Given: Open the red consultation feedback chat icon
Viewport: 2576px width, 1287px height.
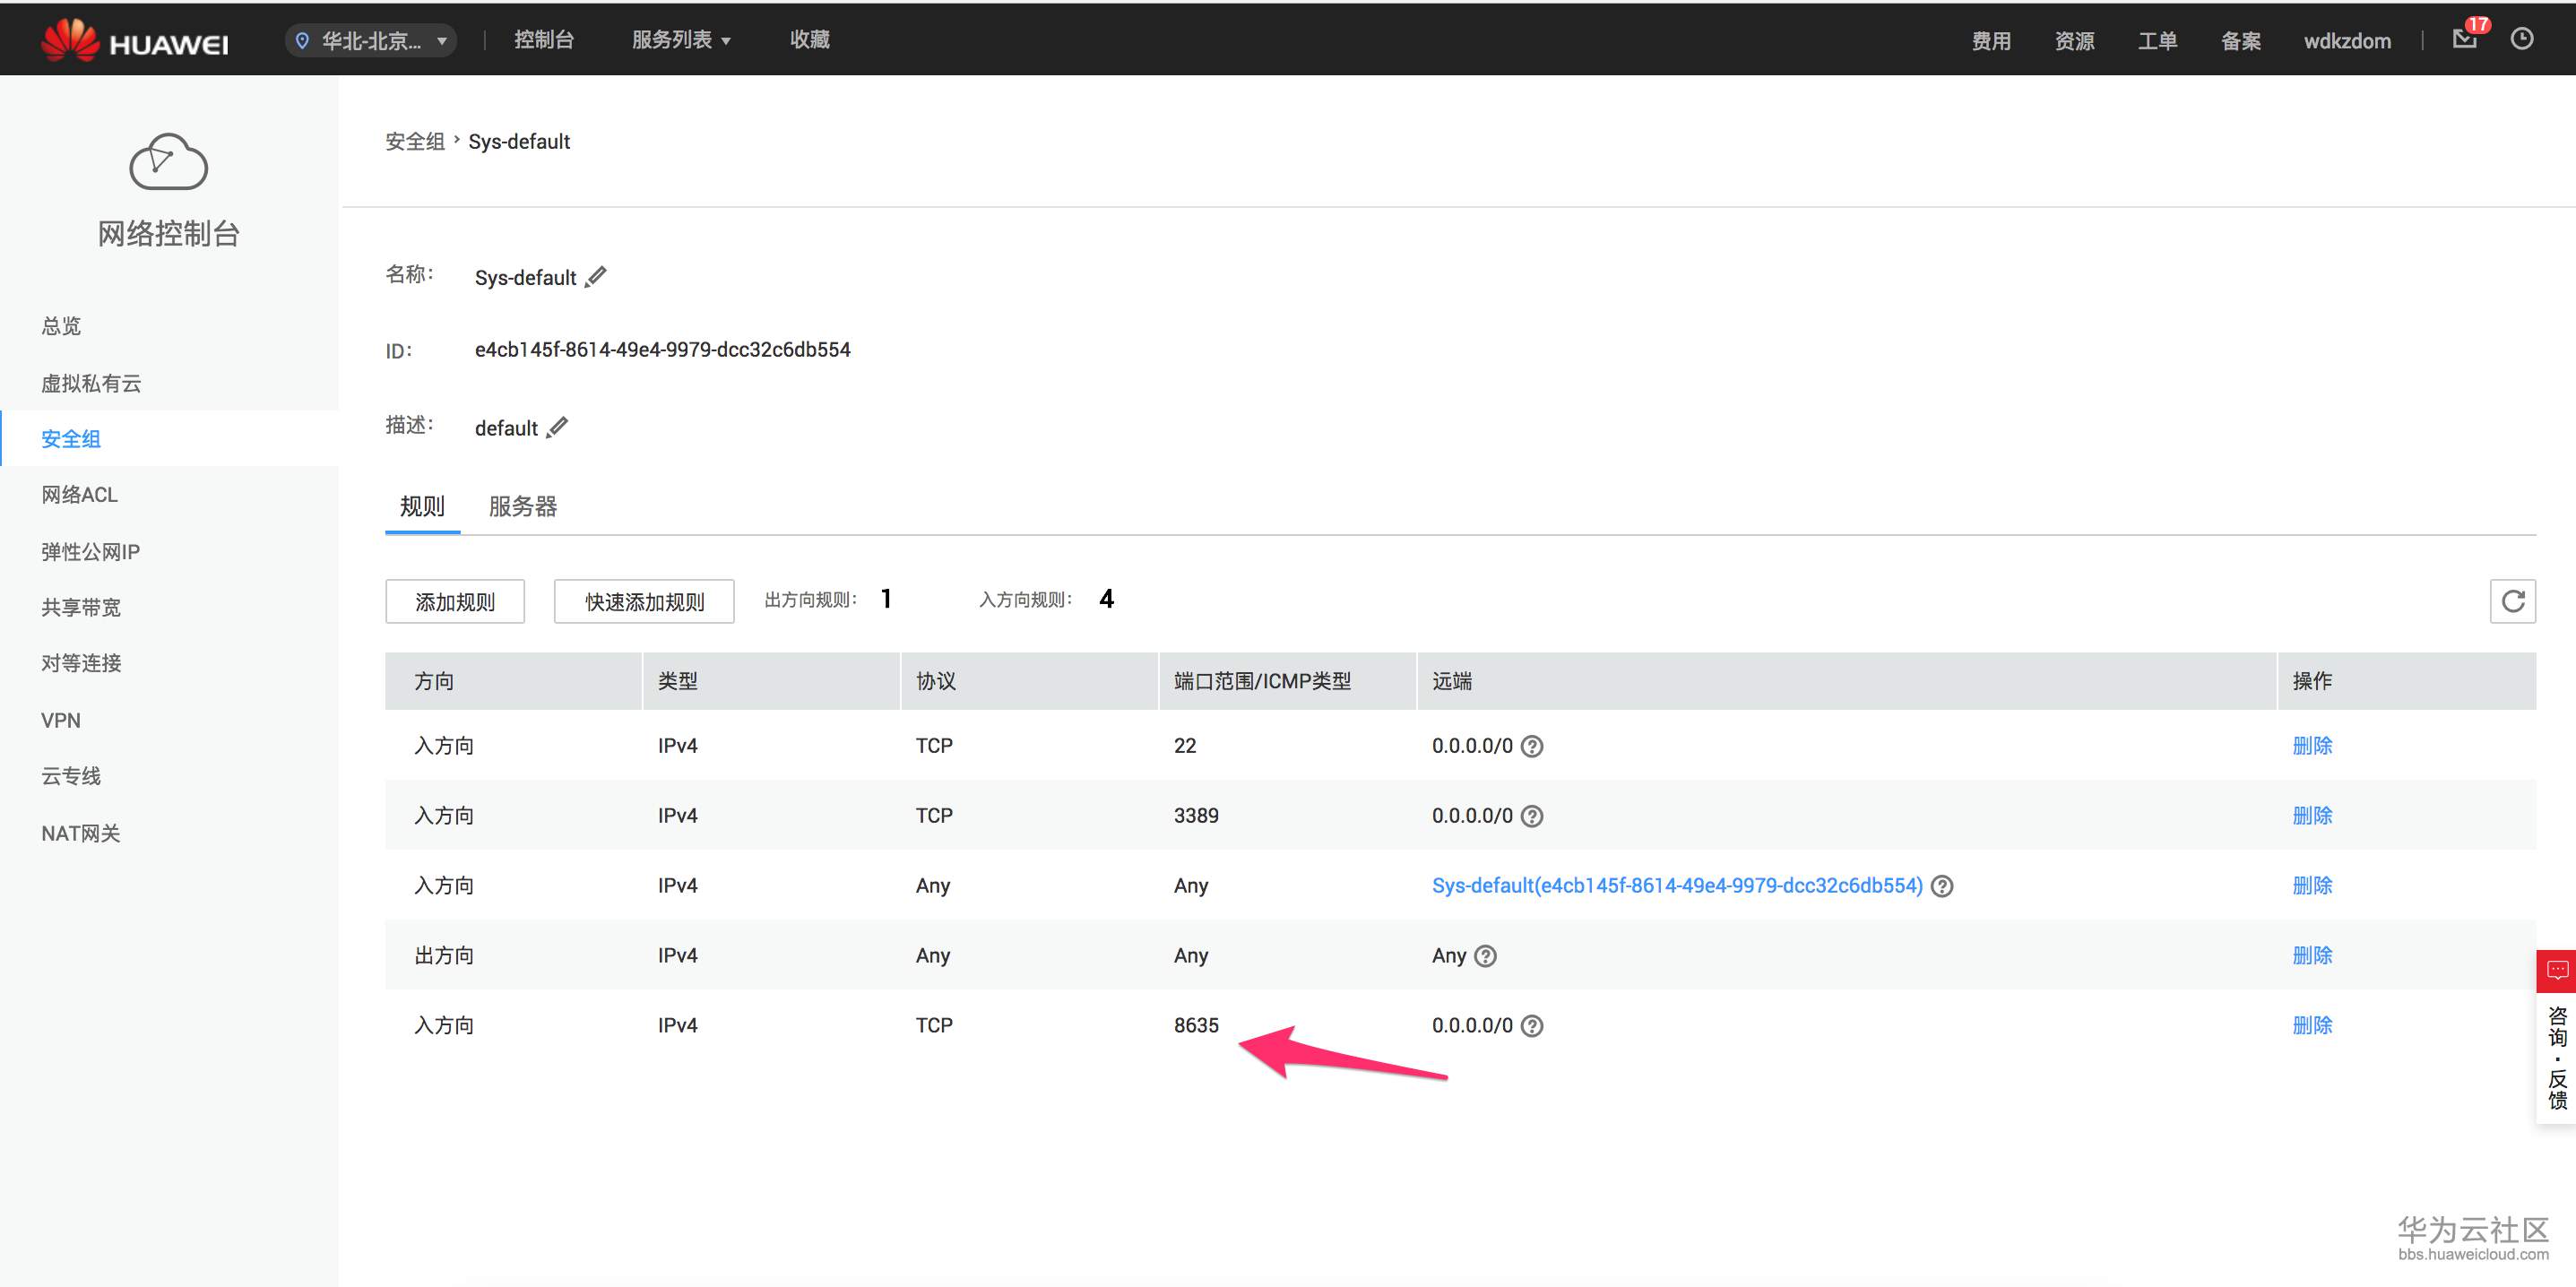Looking at the screenshot, I should [2557, 970].
